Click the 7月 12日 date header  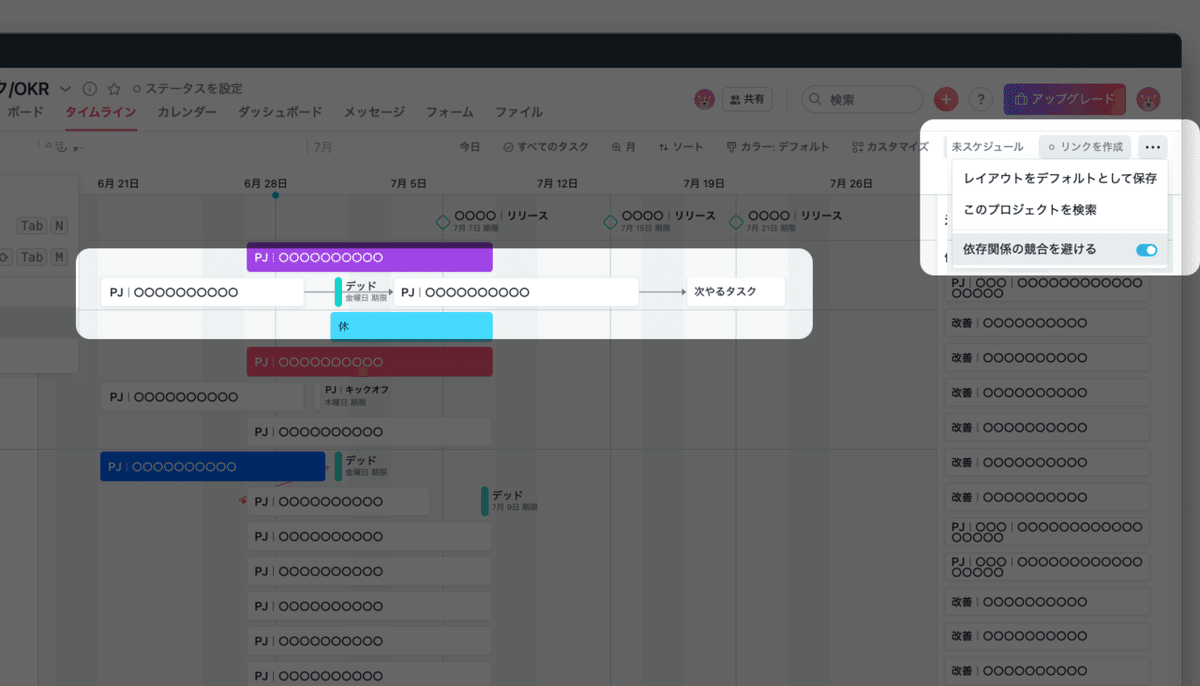pyautogui.click(x=558, y=184)
